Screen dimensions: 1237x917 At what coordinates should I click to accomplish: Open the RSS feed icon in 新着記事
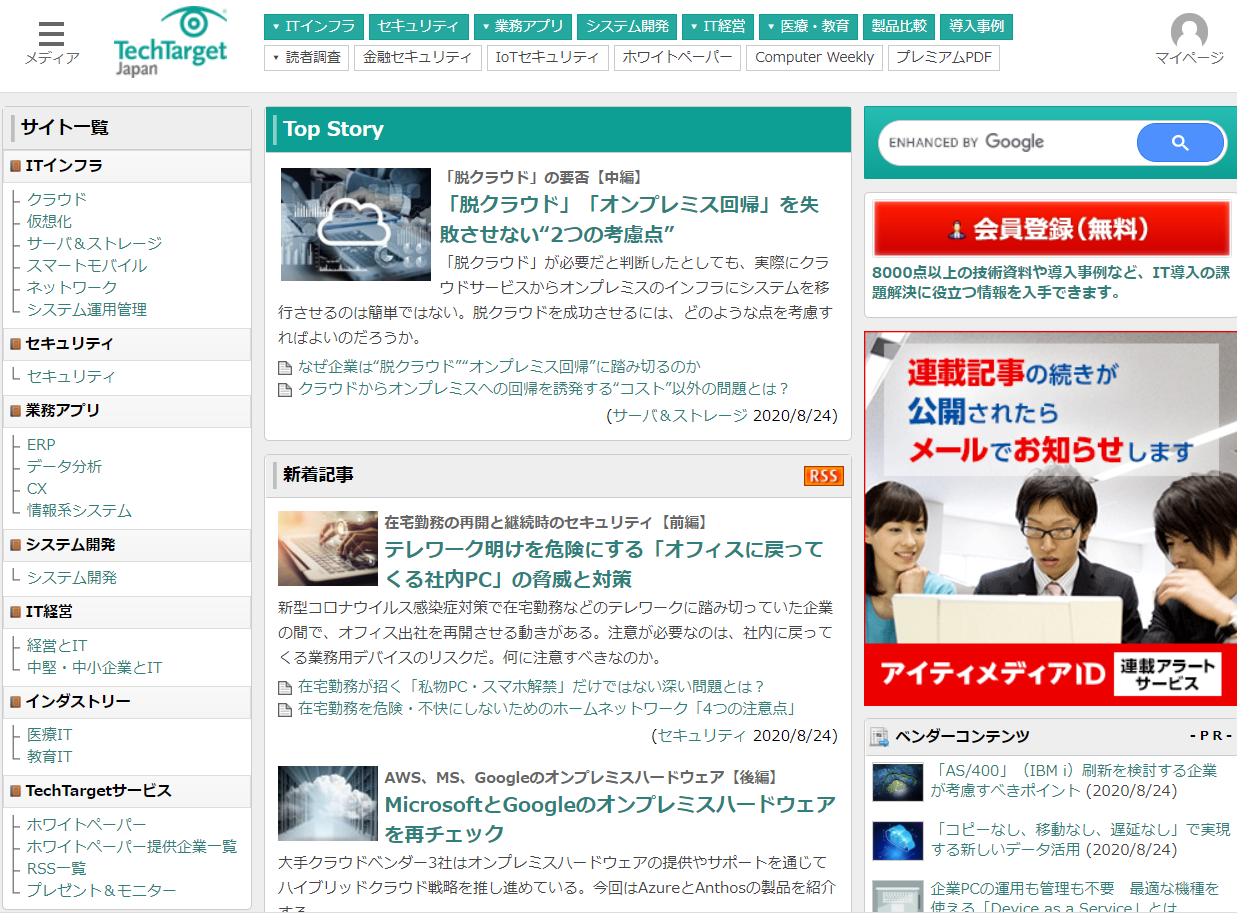tap(823, 476)
